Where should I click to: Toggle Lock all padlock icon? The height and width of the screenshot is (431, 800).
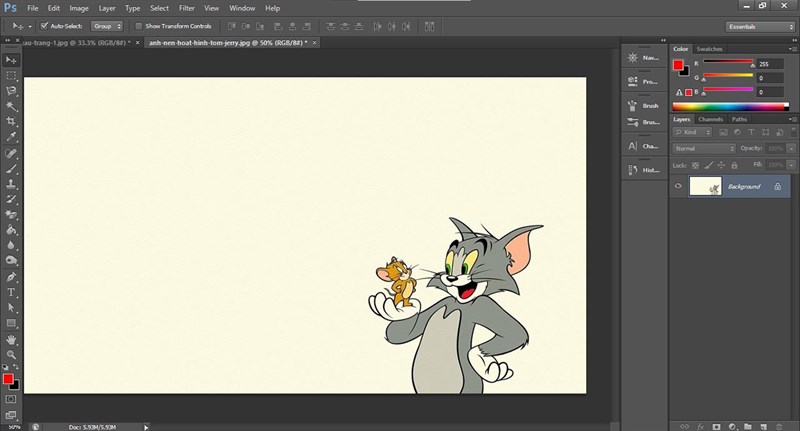(734, 165)
